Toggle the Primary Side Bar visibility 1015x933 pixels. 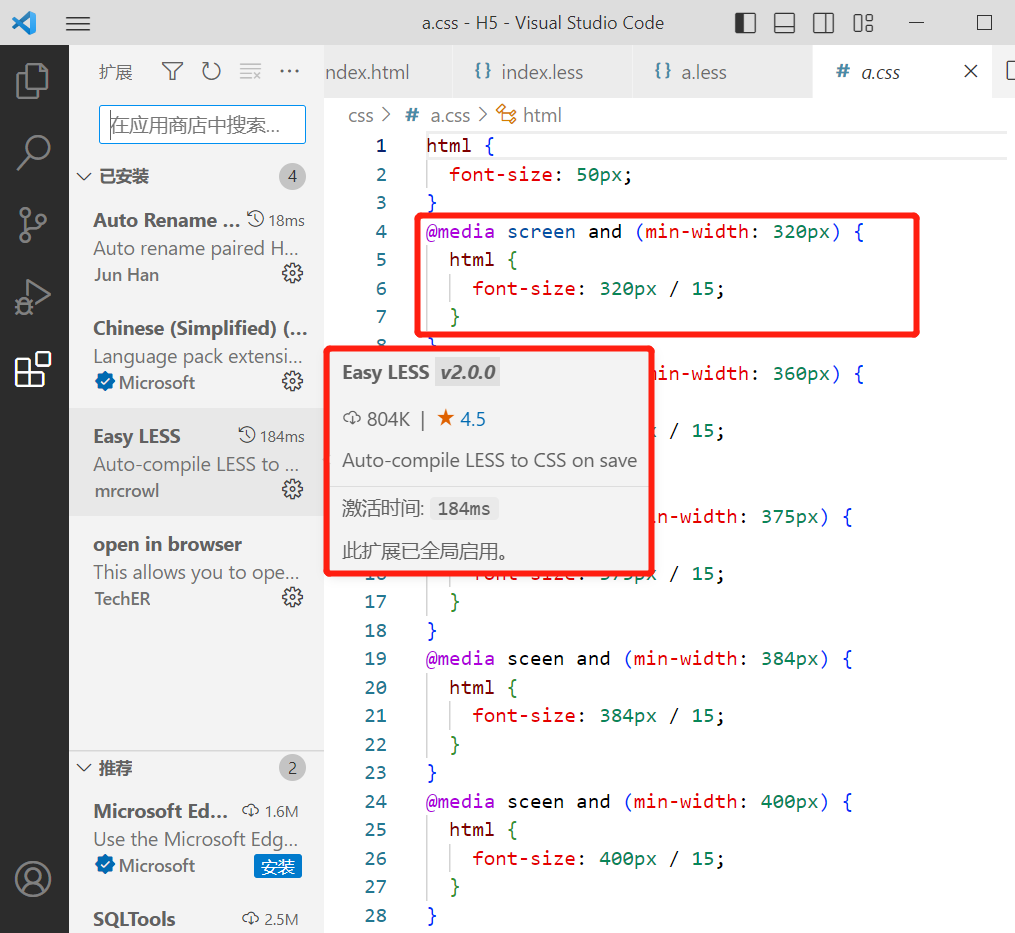[745, 22]
